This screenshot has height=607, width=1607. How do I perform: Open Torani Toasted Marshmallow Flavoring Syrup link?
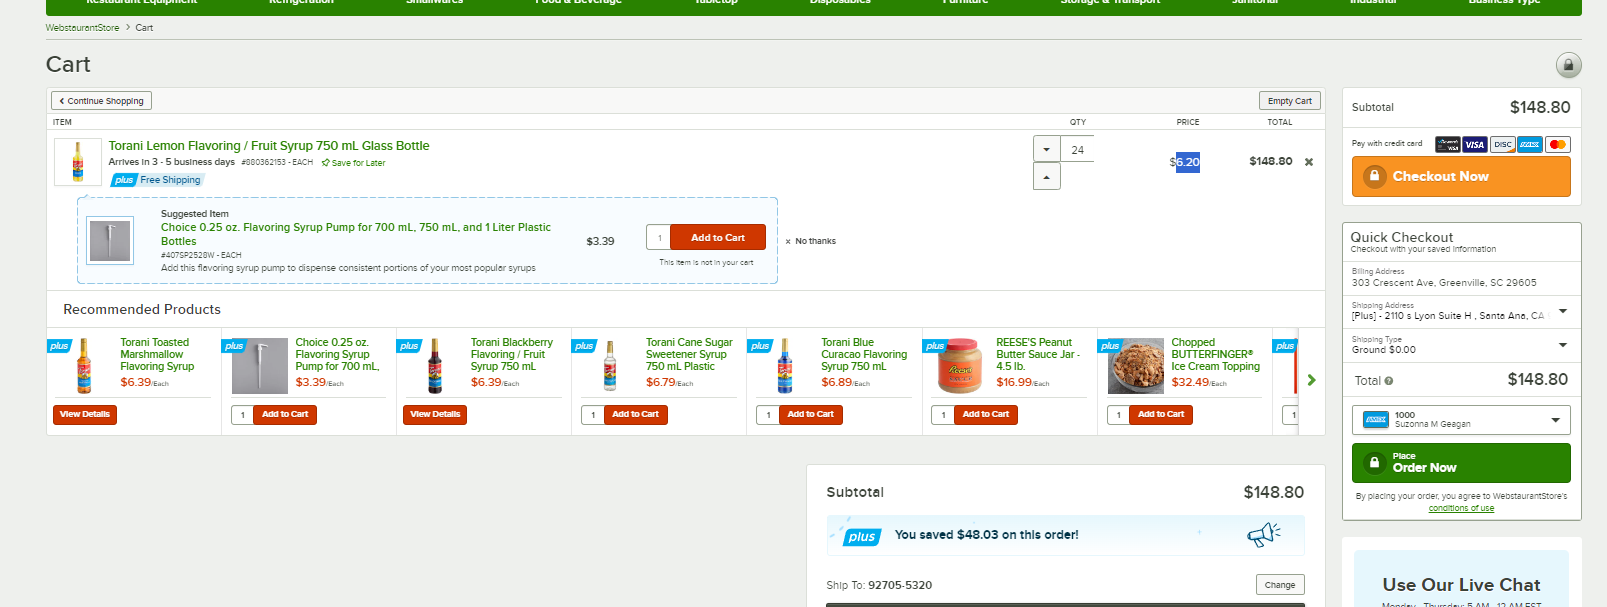coord(157,354)
